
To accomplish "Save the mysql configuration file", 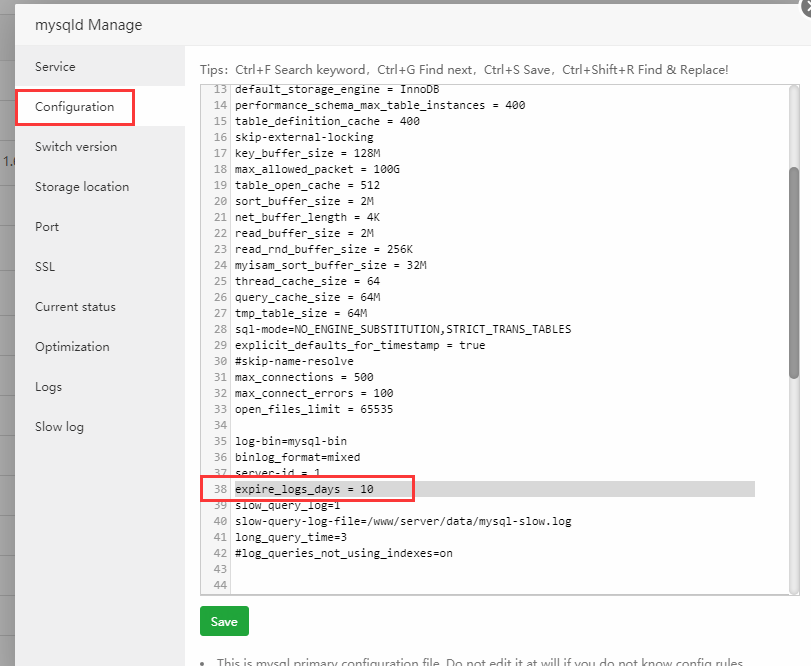I will 224,621.
